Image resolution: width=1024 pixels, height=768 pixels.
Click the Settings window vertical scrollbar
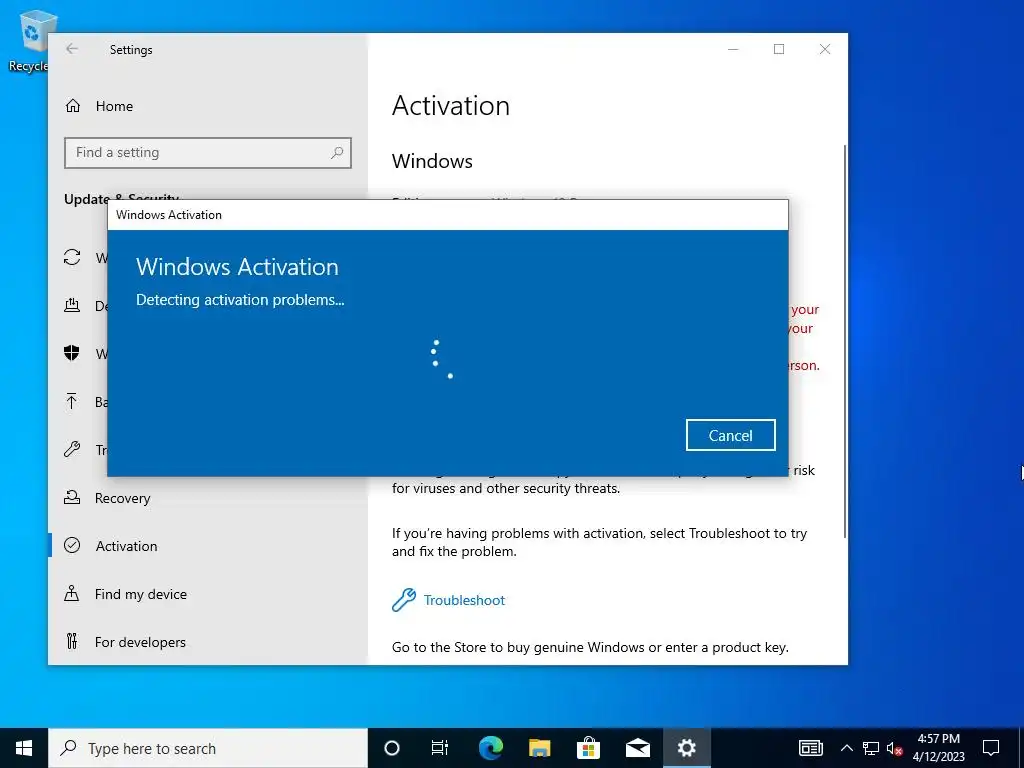point(845,341)
